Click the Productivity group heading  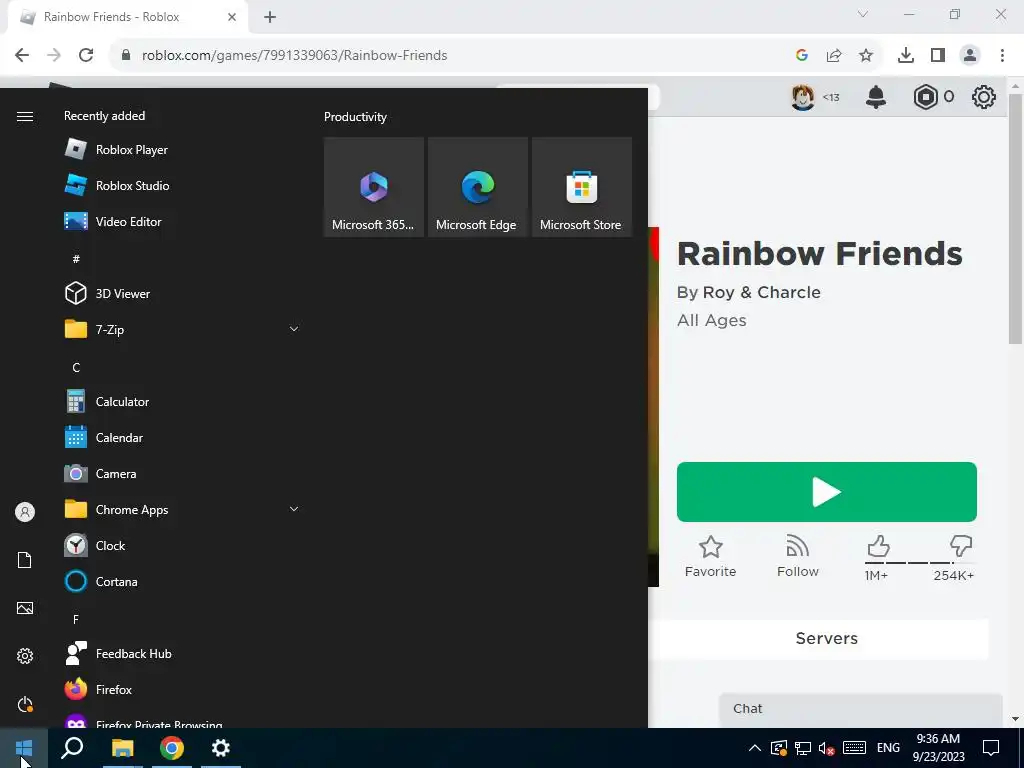(x=355, y=117)
